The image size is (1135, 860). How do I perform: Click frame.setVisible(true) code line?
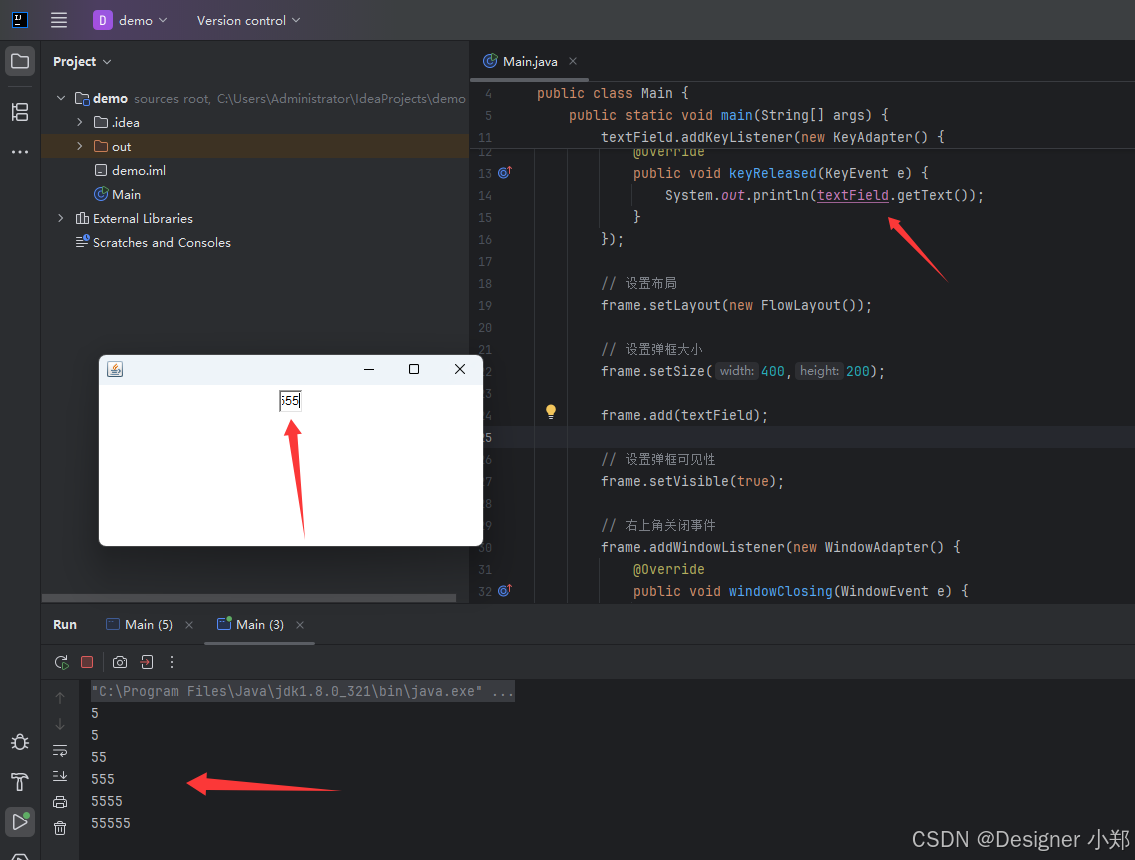tap(692, 481)
